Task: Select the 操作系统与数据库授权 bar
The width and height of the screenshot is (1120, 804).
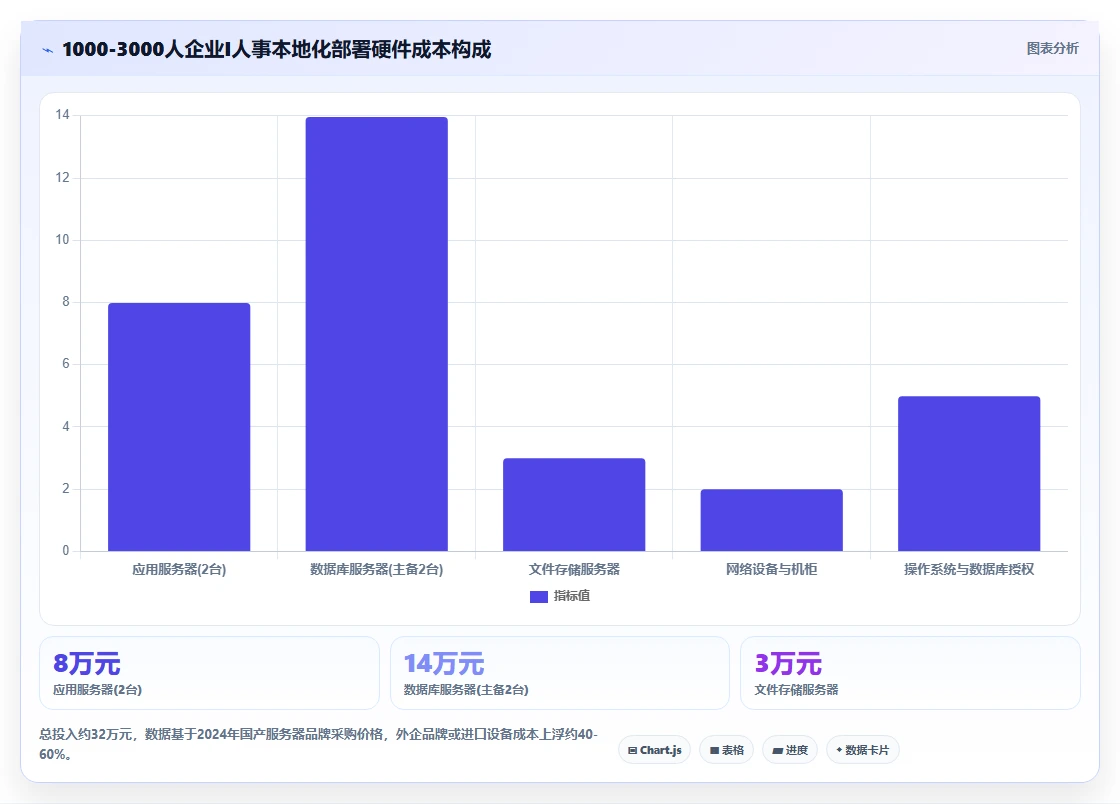Action: point(969,473)
